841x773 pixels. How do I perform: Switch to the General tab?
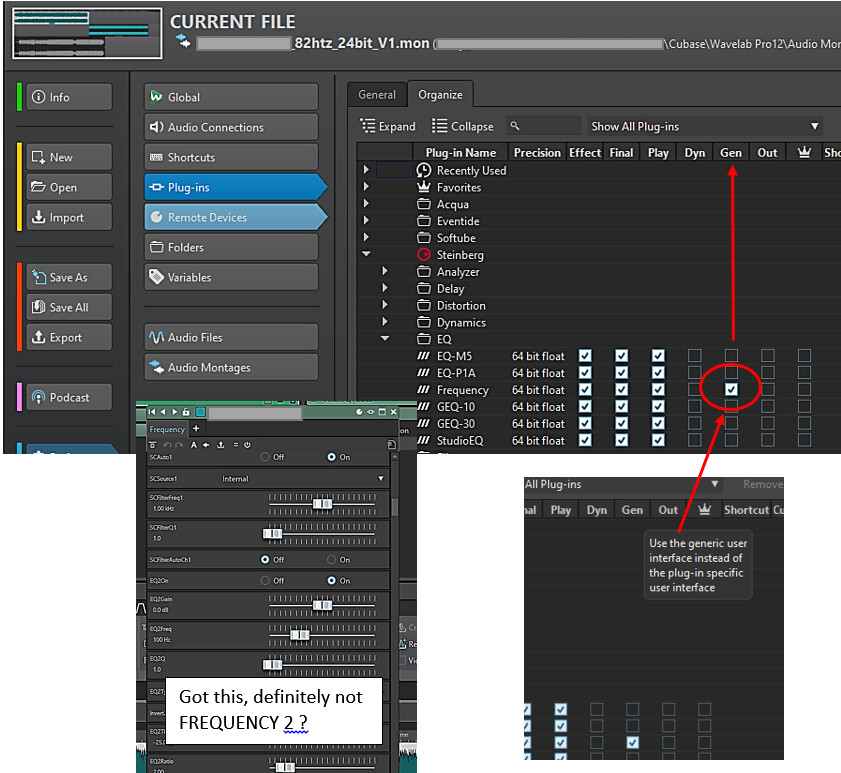377,95
